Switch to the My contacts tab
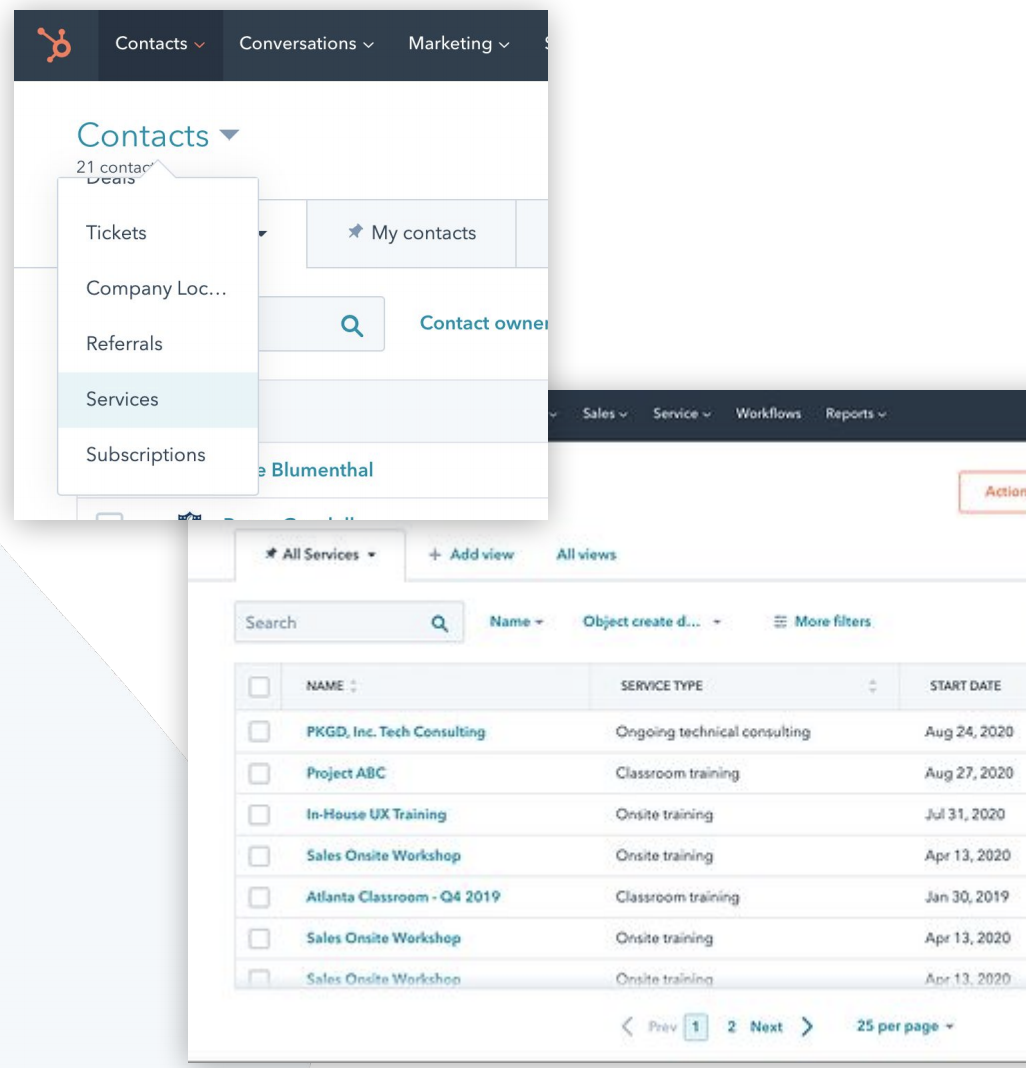 tap(411, 233)
